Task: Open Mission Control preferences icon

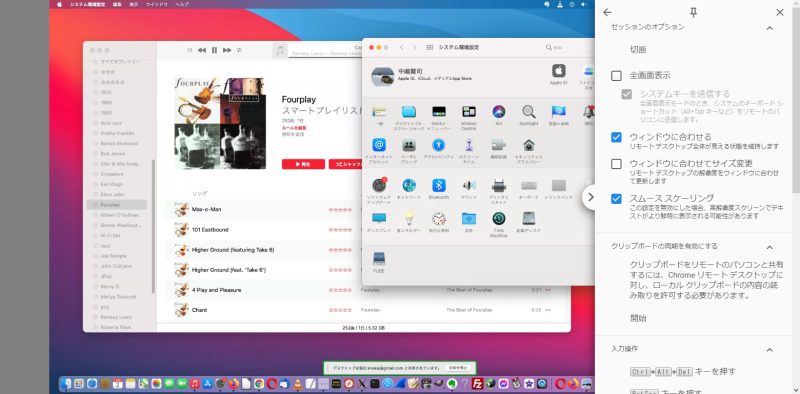Action: point(469,112)
